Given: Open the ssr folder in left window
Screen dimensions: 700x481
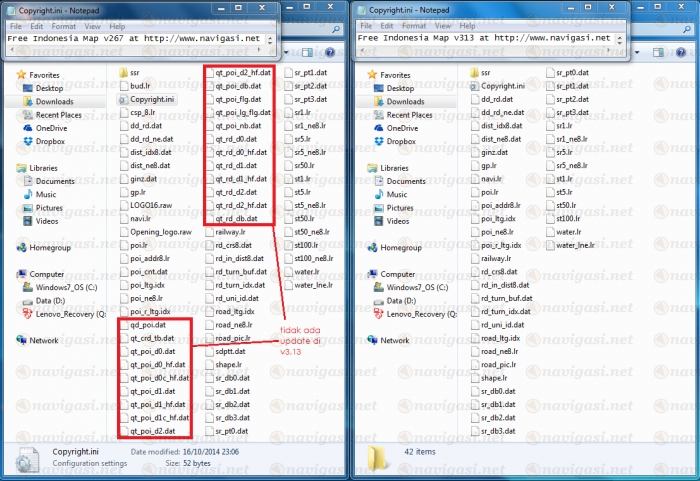Looking at the screenshot, I should [x=137, y=73].
